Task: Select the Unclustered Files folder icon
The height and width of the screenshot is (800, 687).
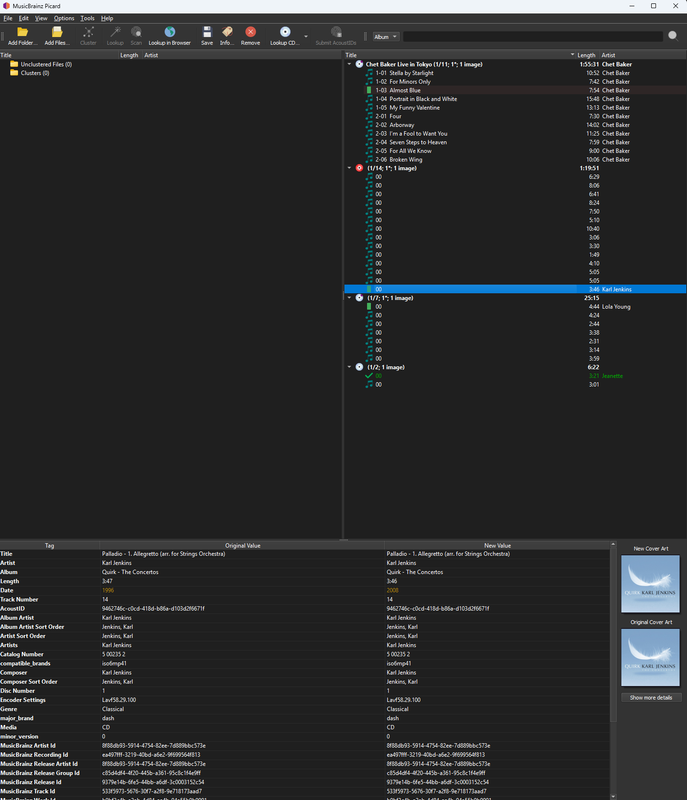Action: 14,64
